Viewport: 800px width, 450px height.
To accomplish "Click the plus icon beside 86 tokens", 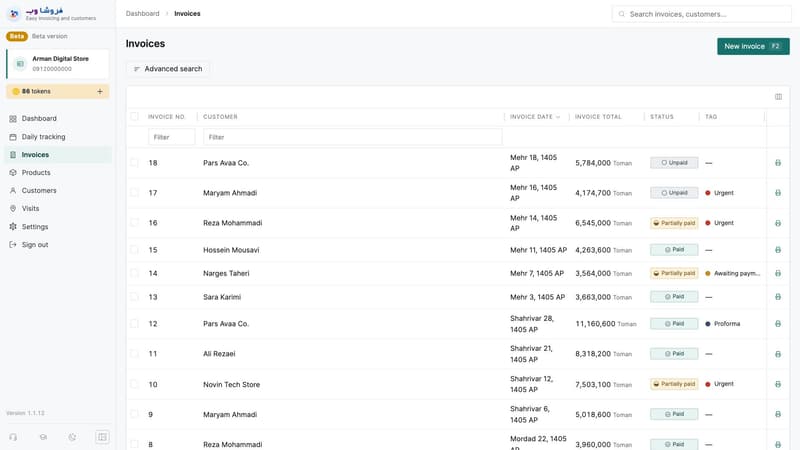I will (100, 91).
